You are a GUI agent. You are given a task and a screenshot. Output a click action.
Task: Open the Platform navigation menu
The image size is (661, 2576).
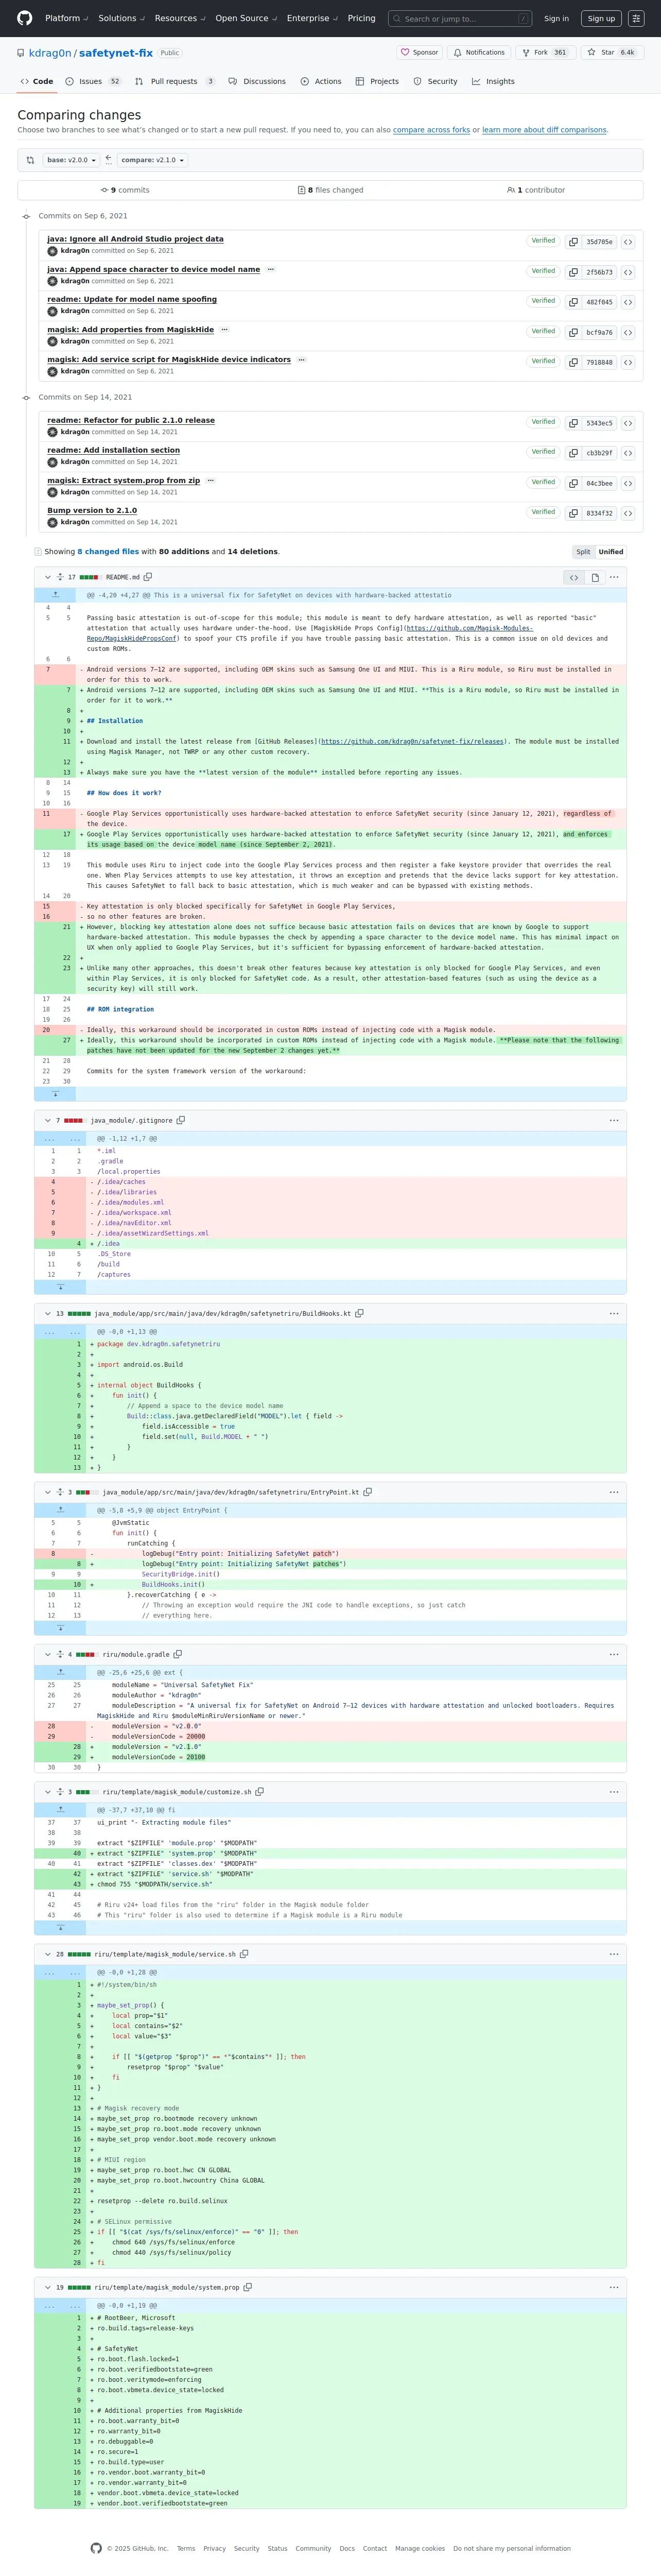67,18
